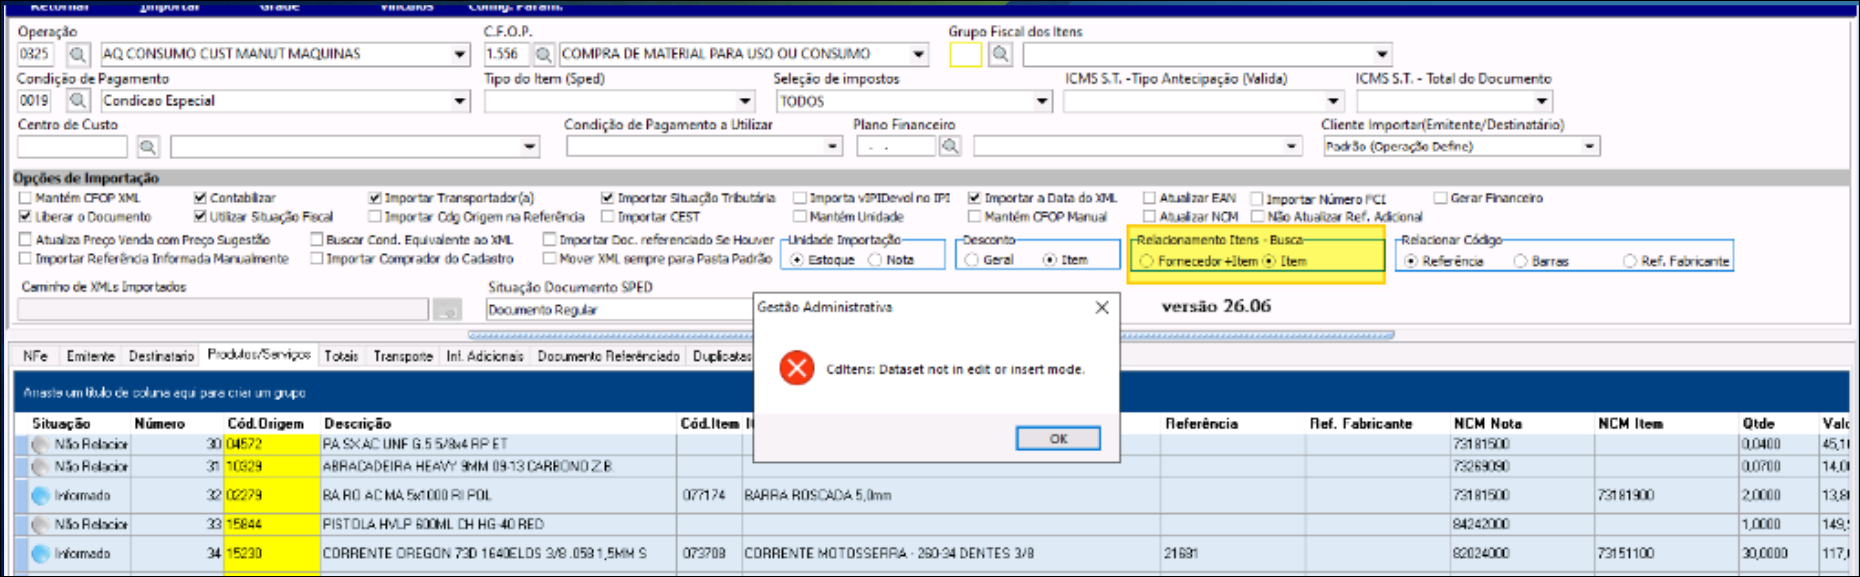Click the browse button beside Caminho de XMLs

coord(447,310)
